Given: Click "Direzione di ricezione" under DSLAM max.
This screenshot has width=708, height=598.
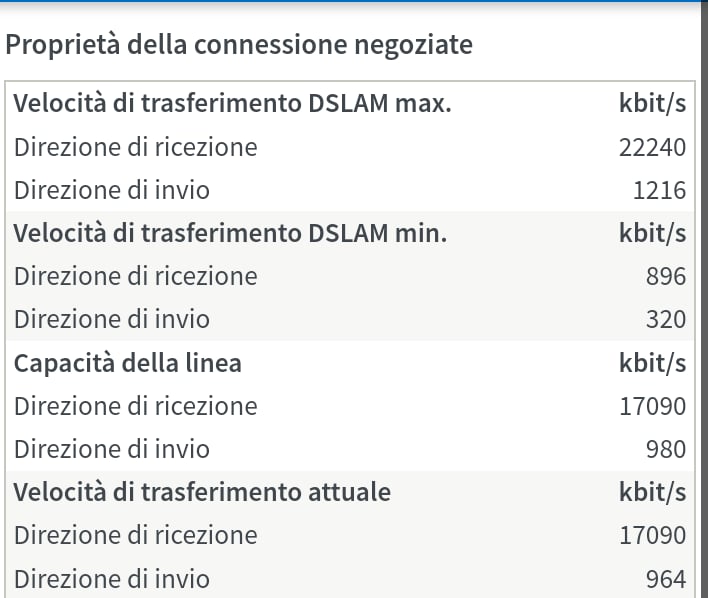Looking at the screenshot, I should (x=135, y=148).
